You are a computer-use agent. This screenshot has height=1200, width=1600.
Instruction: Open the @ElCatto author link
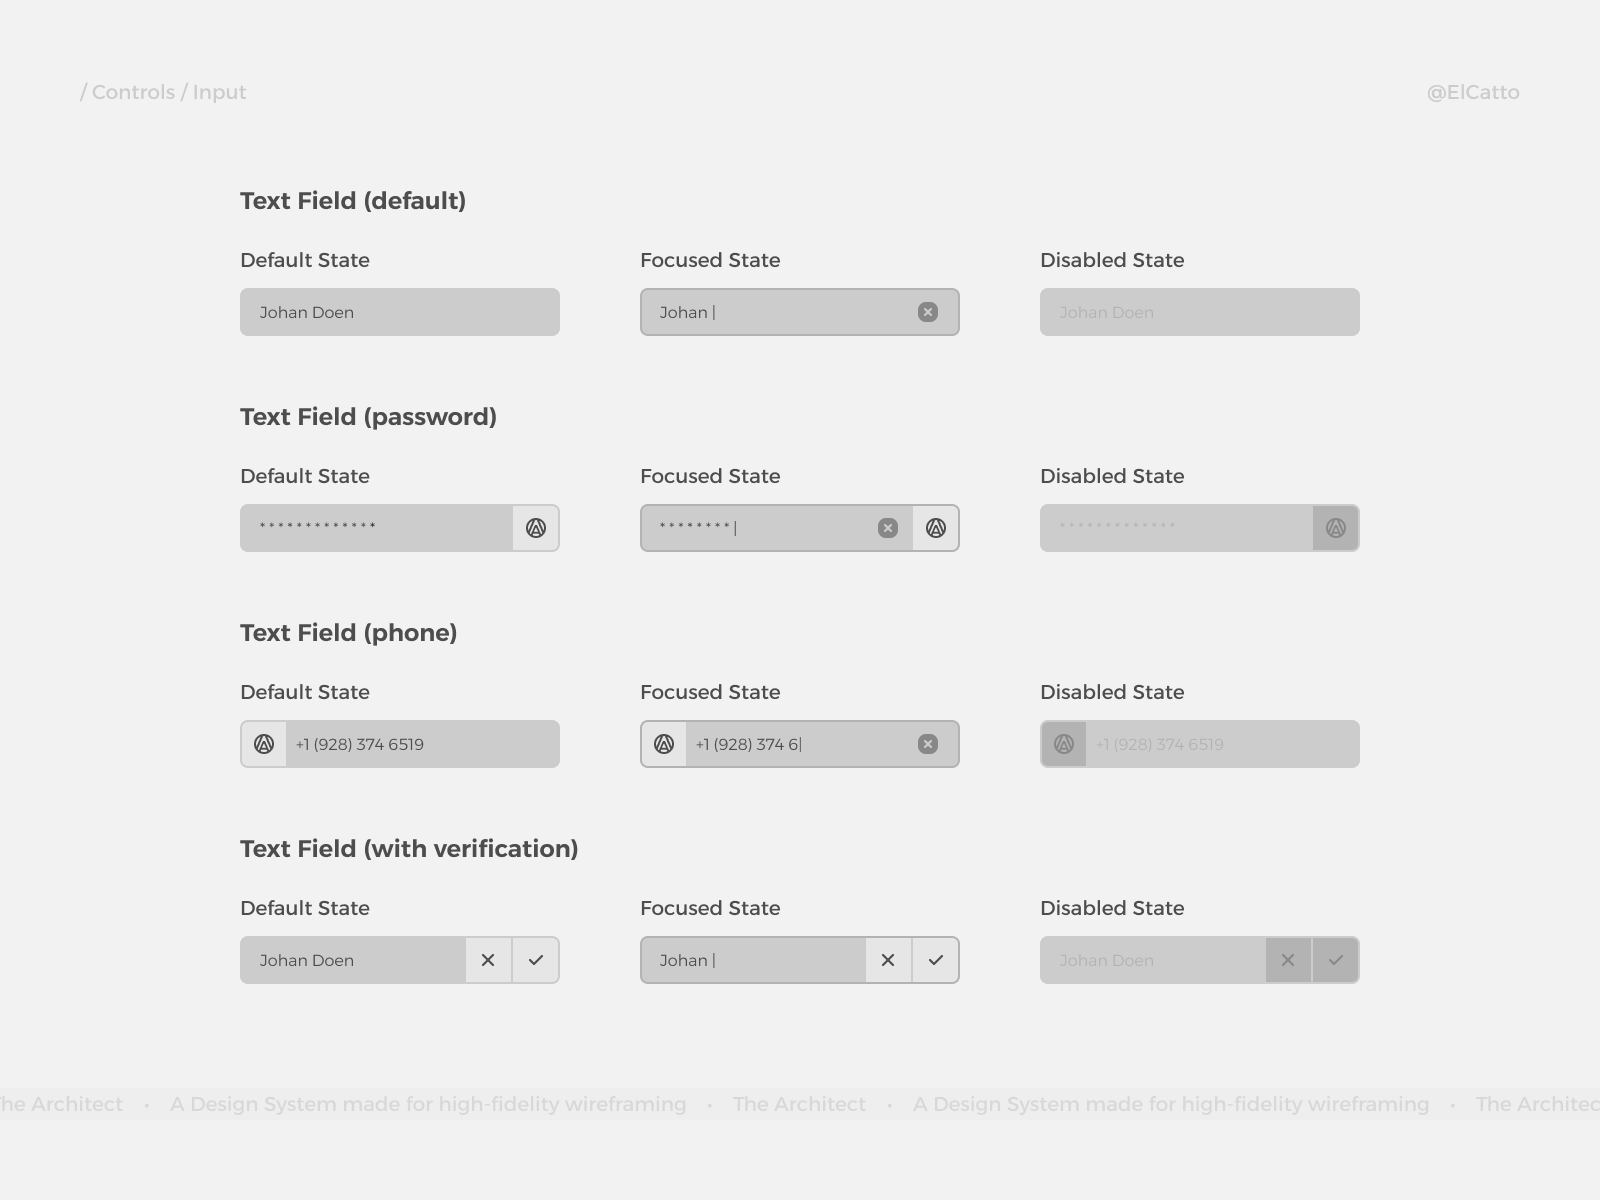pos(1472,92)
